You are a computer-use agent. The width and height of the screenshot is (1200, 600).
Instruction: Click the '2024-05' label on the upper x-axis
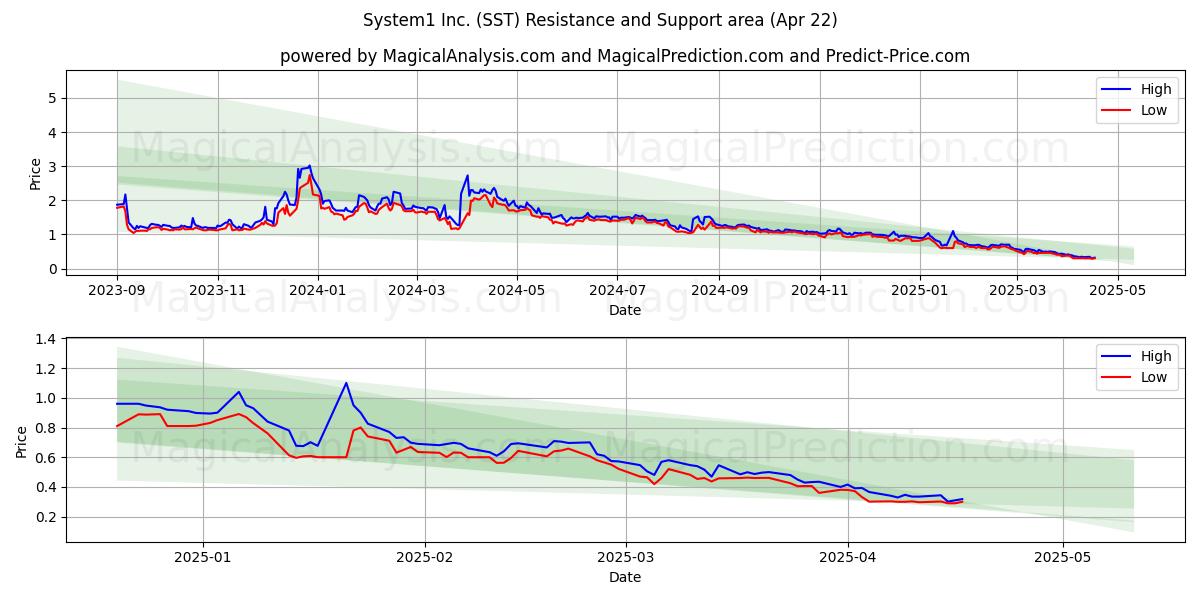tap(517, 290)
